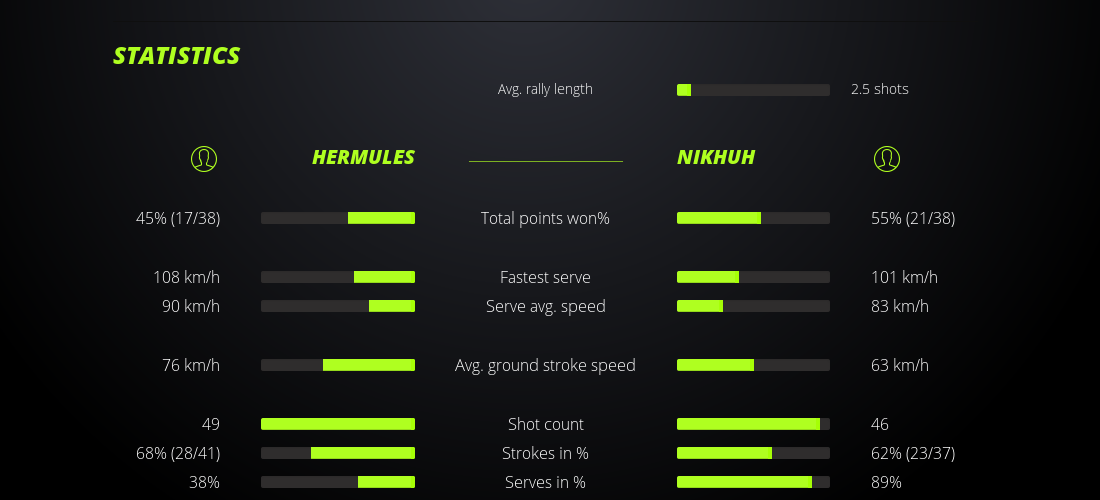Click Nikhuh's Avg. ground stroke speed bar
Screen dimensions: 1100x500
click(x=753, y=365)
